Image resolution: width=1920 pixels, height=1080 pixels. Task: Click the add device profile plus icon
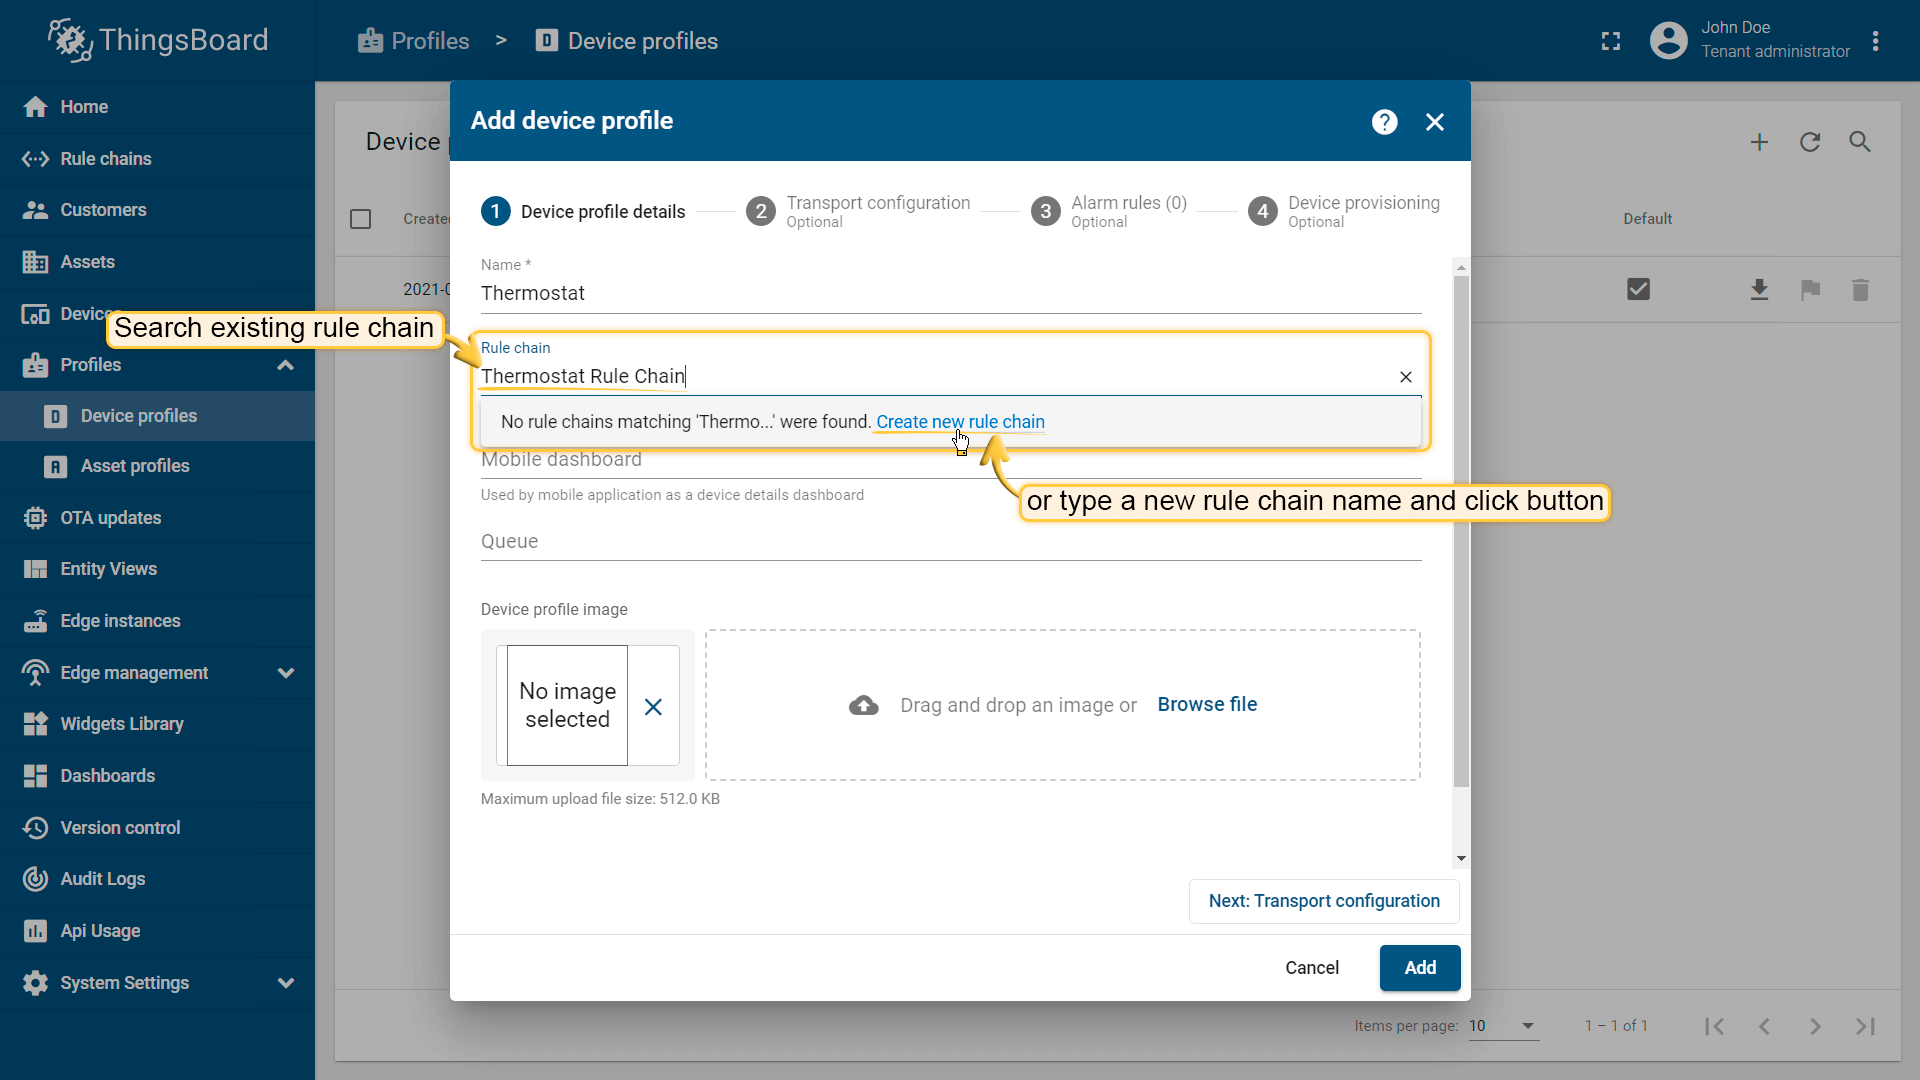pos(1759,142)
